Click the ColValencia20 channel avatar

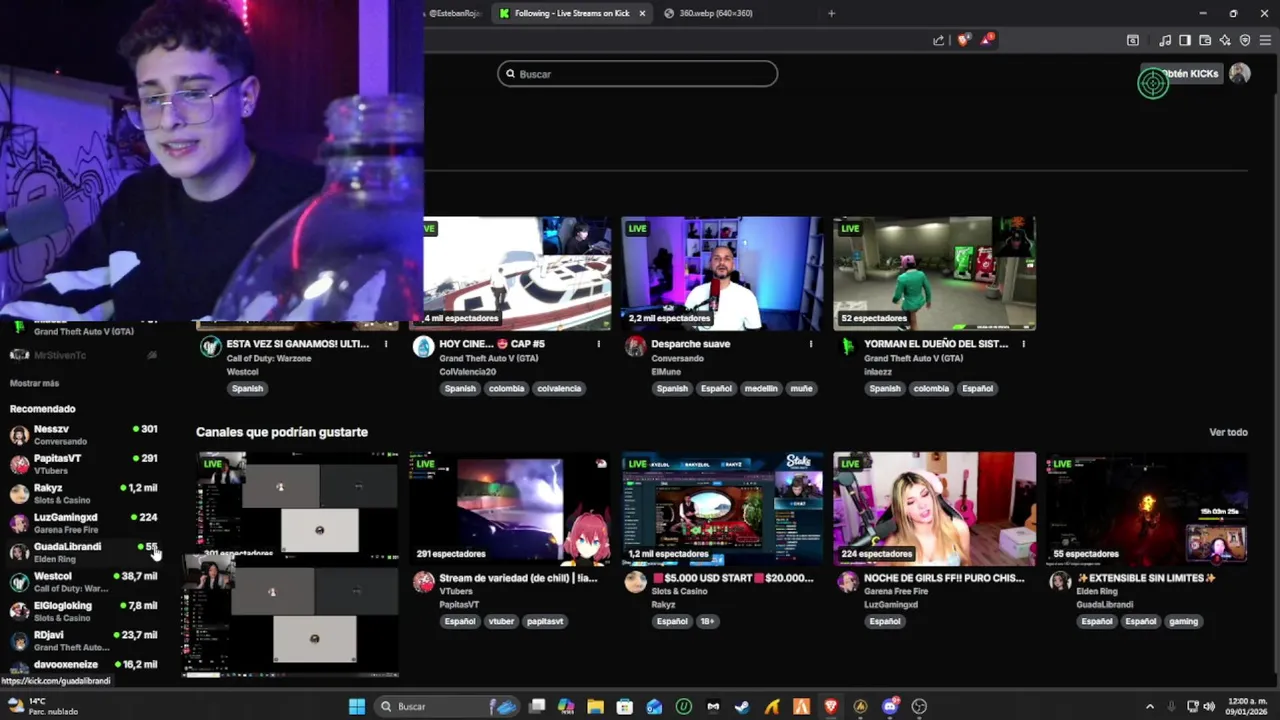pyautogui.click(x=424, y=347)
